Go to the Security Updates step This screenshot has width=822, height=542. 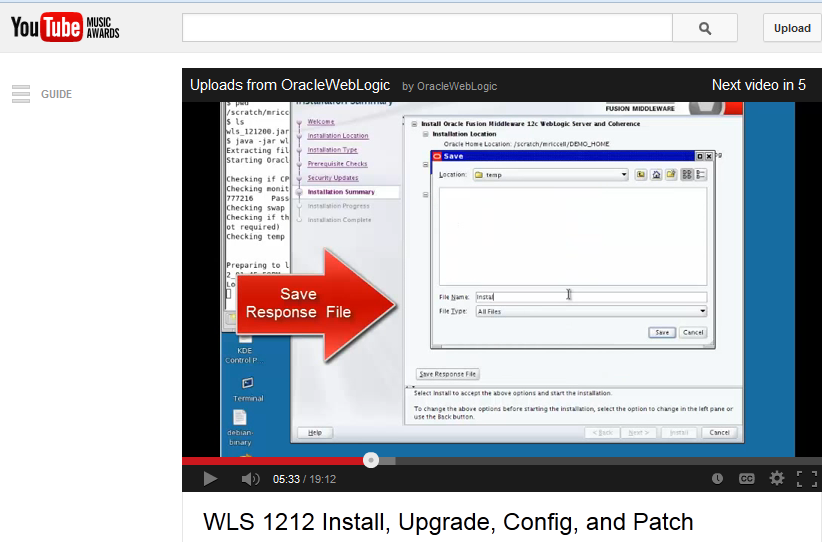[333, 178]
